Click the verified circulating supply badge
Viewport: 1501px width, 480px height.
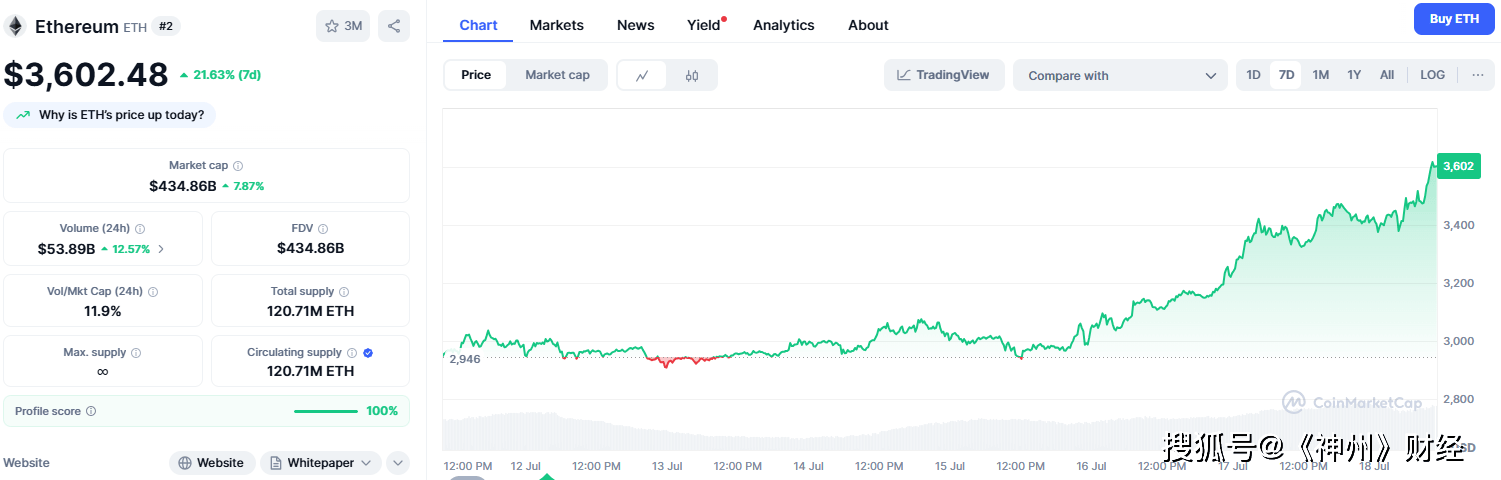pos(368,353)
